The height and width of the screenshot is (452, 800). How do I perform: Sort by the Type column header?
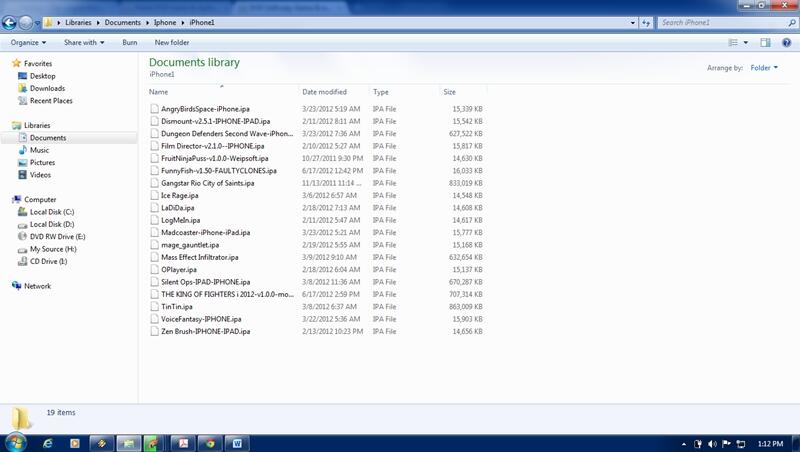pos(404,92)
